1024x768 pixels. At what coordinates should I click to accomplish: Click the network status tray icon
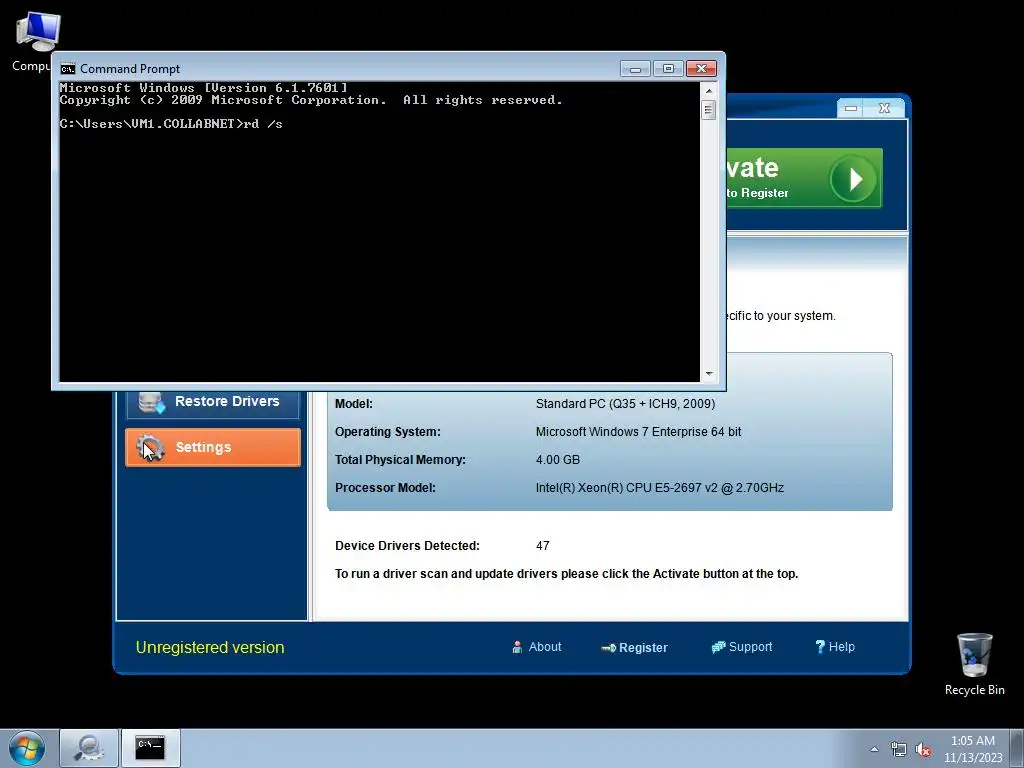click(x=899, y=750)
